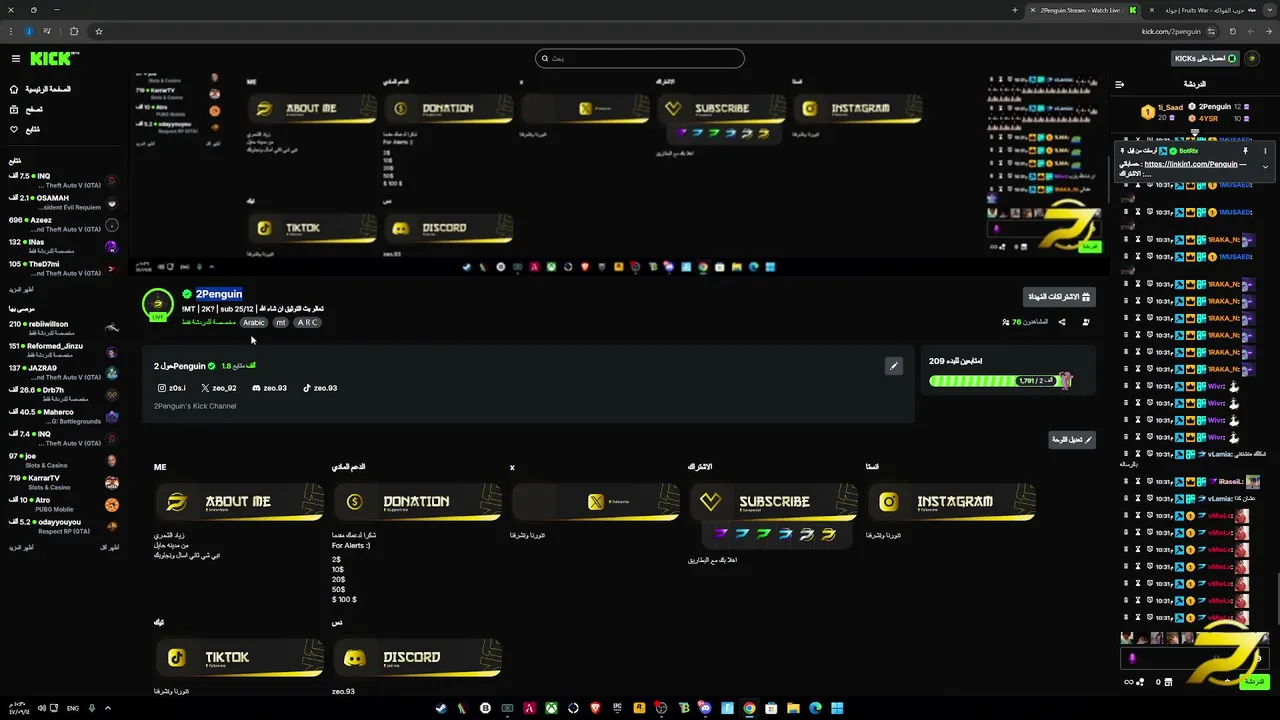This screenshot has width=1280, height=720.
Task: Click the edit pencil in About panel
Action: [x=894, y=366]
